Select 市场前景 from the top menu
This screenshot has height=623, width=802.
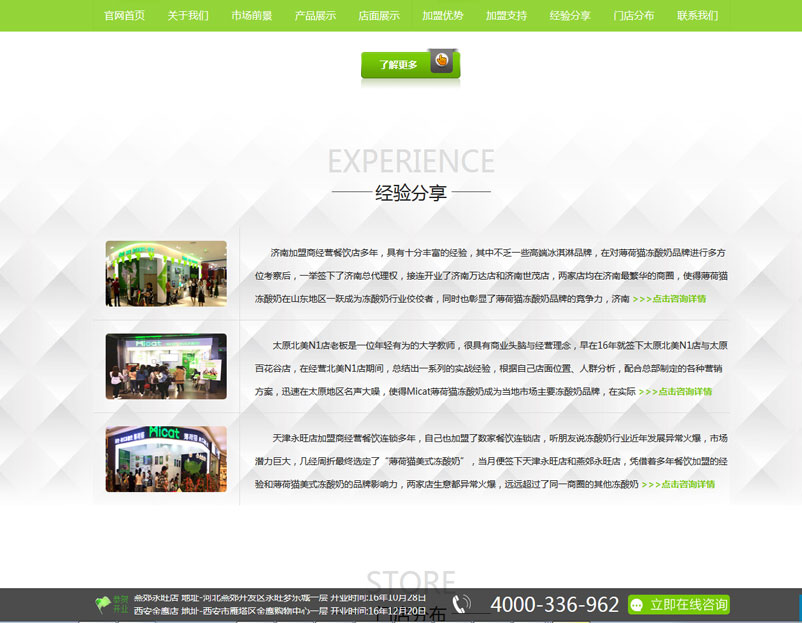pyautogui.click(x=251, y=16)
